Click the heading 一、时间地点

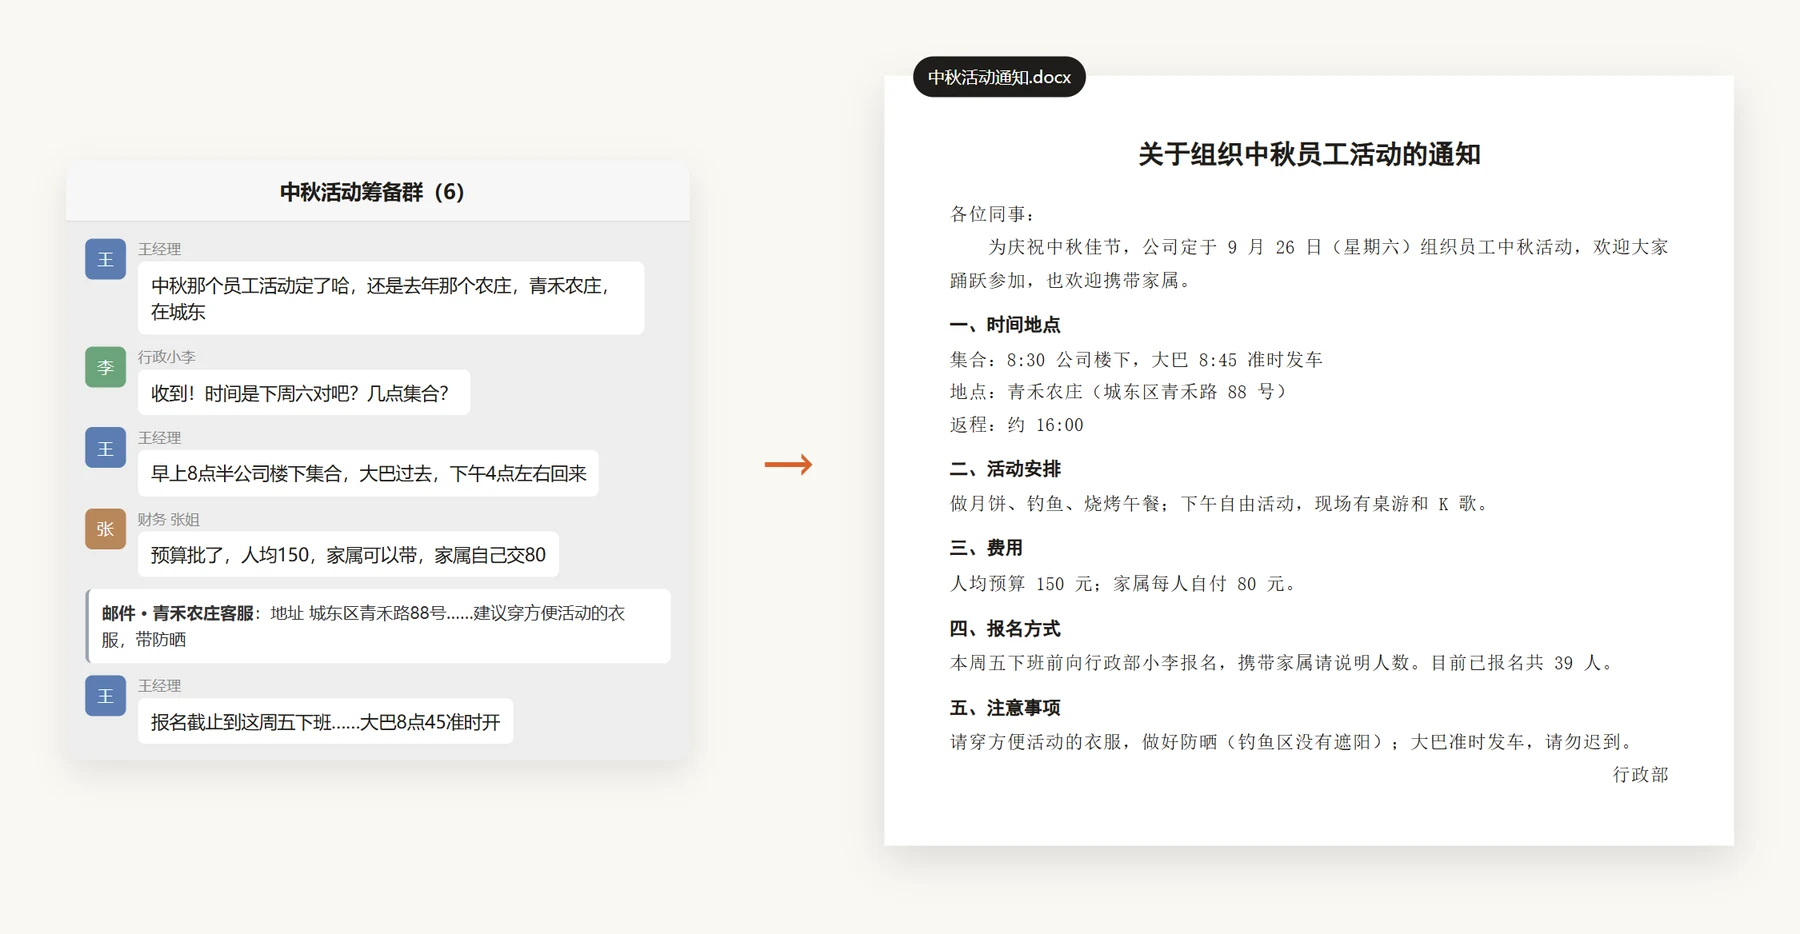(1005, 325)
